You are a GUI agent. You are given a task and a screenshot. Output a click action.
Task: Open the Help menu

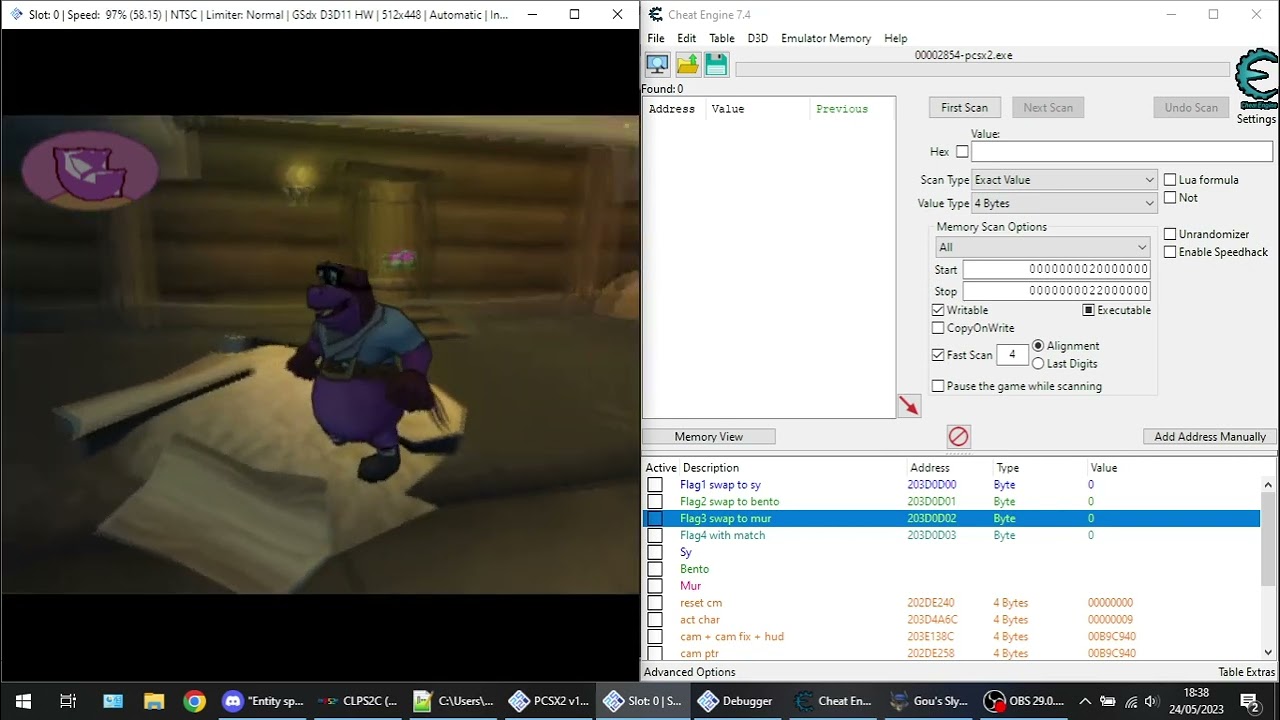click(x=896, y=38)
